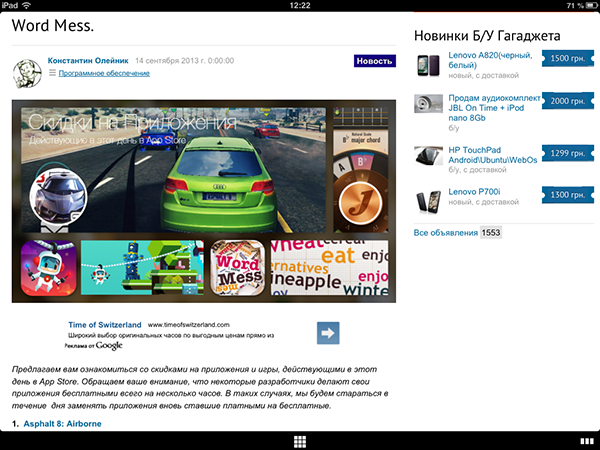Tap the 12:22 clock in status bar
600x450 pixels.
pos(300,5)
